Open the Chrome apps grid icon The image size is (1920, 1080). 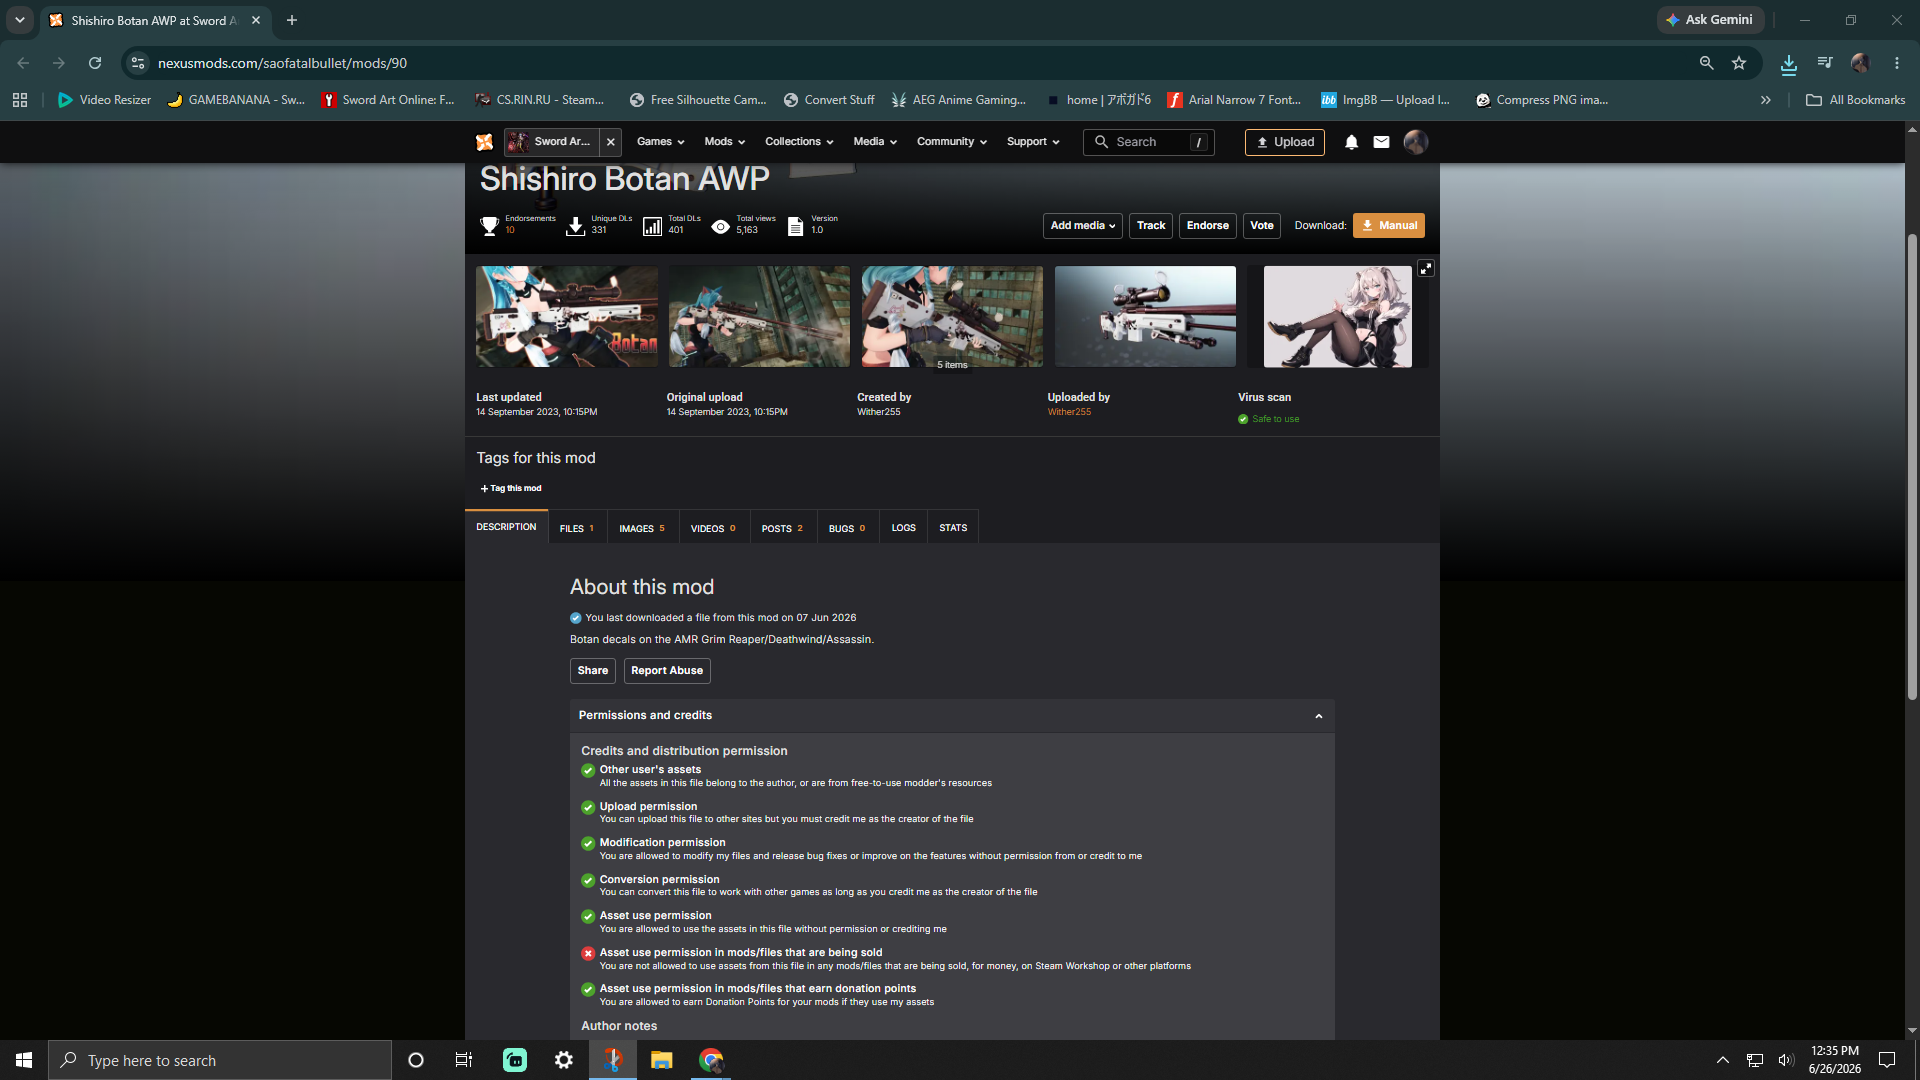click(20, 100)
